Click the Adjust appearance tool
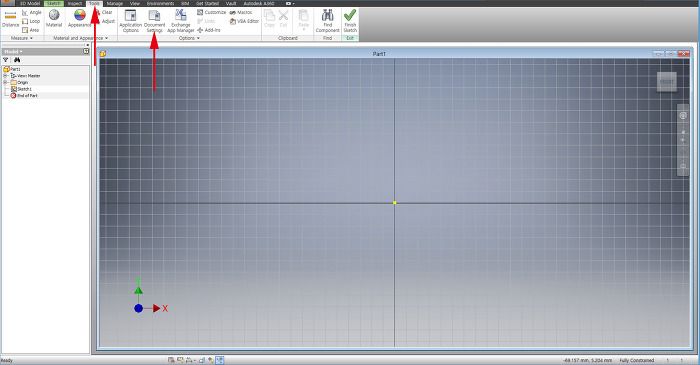Screen dimensions: 700x365 (x=108, y=21)
